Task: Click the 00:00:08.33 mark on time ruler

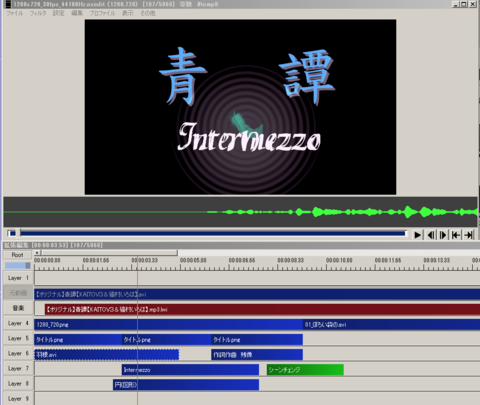Action: pyautogui.click(x=290, y=260)
